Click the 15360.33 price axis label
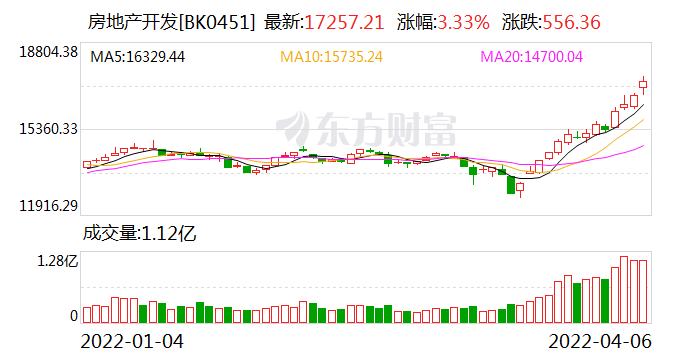 [x=48, y=129]
